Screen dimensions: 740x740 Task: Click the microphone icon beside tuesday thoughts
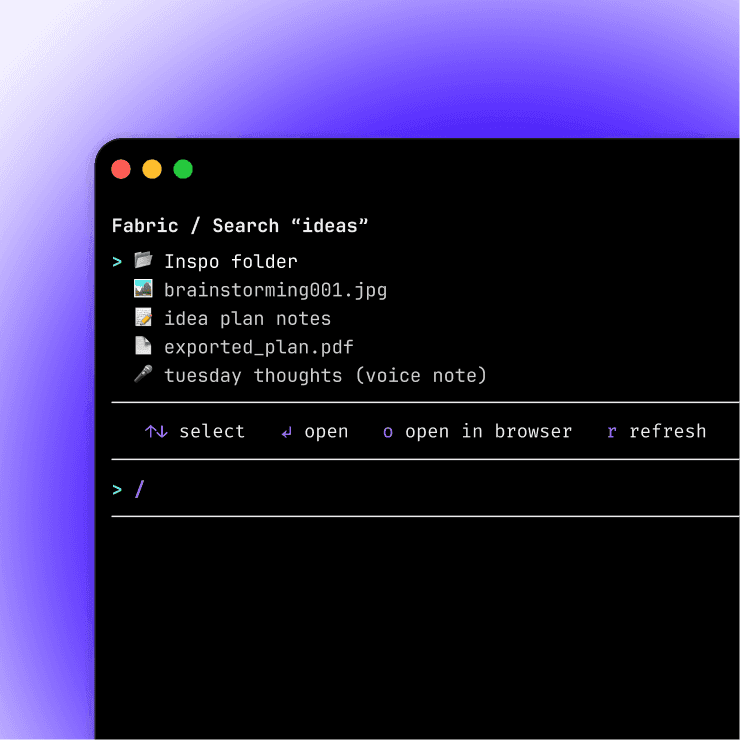[143, 374]
